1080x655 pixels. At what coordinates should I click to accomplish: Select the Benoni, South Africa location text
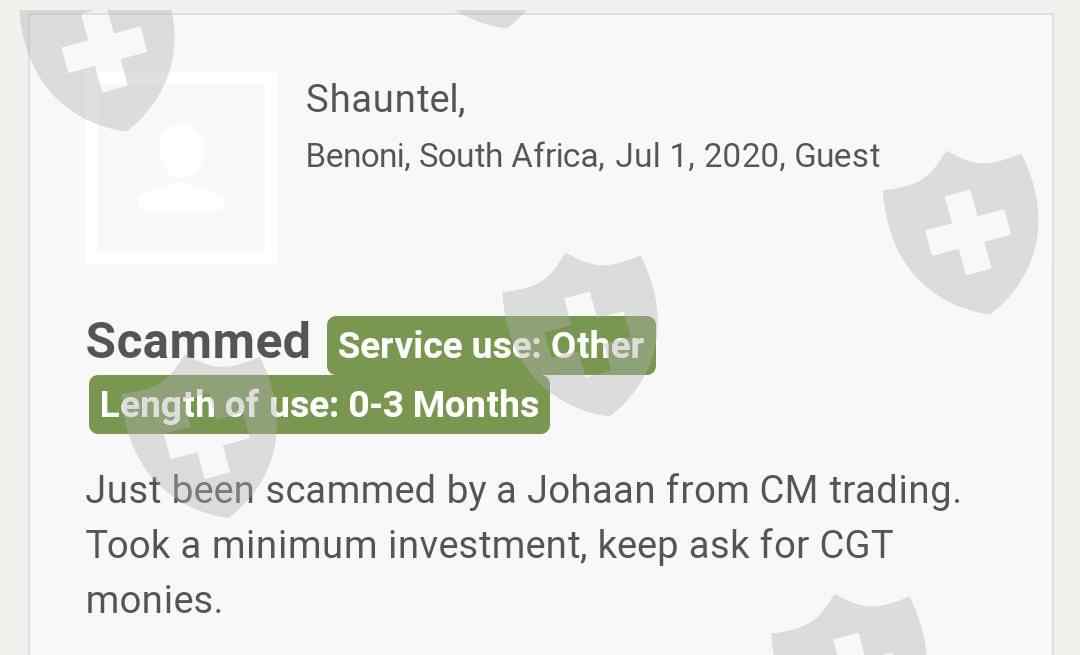click(455, 156)
